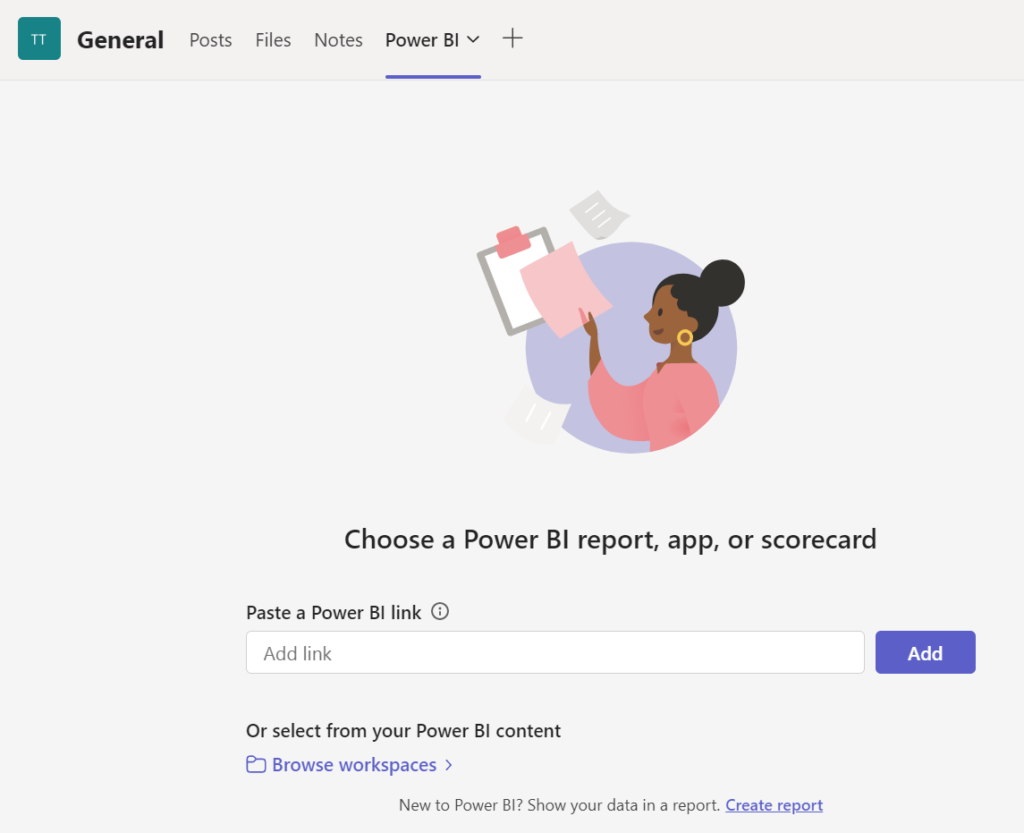Click the info icon beside Paste a Power BI link
The image size is (1024, 833).
440,612
